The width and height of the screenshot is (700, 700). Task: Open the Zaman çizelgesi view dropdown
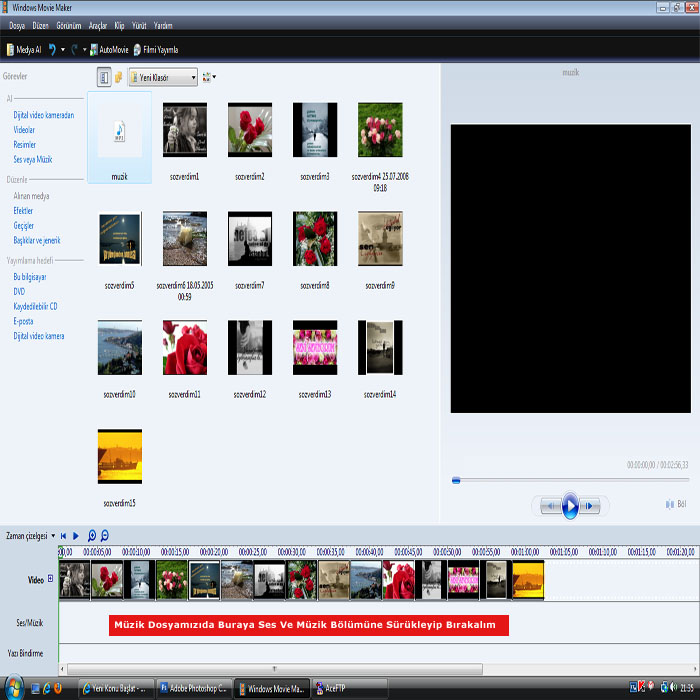(52, 536)
